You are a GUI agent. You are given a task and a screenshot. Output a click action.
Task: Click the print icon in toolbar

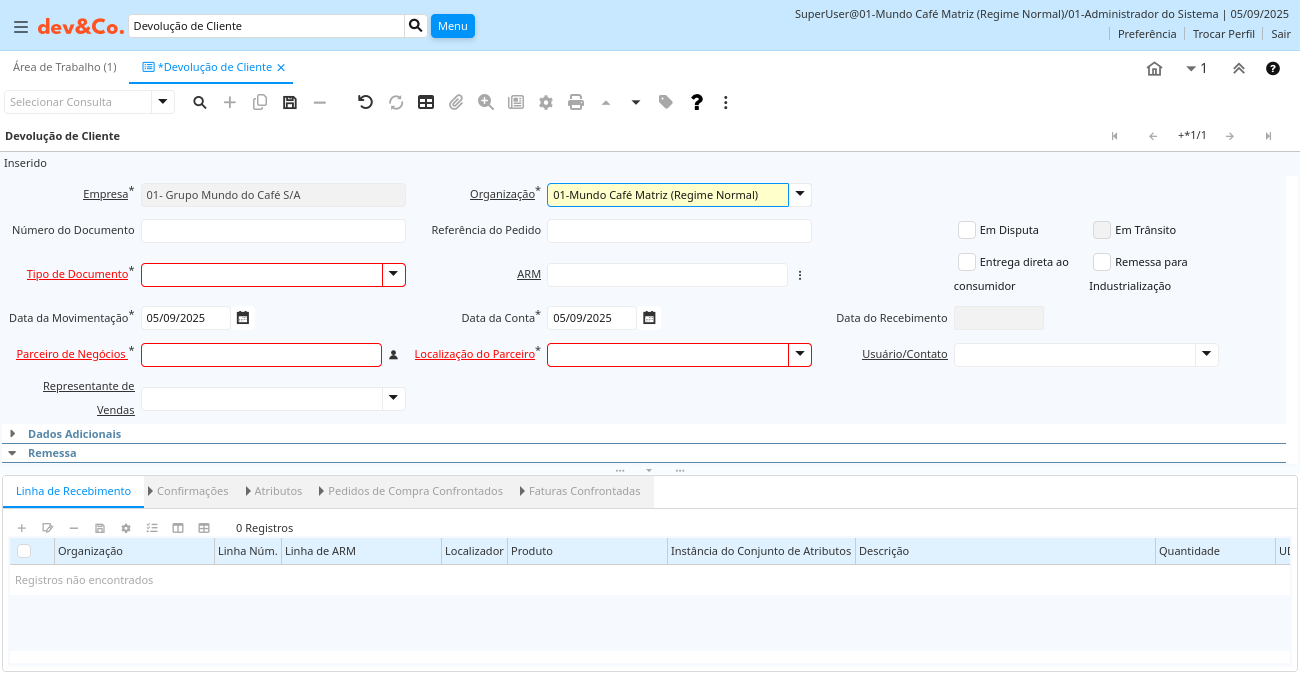tap(576, 102)
